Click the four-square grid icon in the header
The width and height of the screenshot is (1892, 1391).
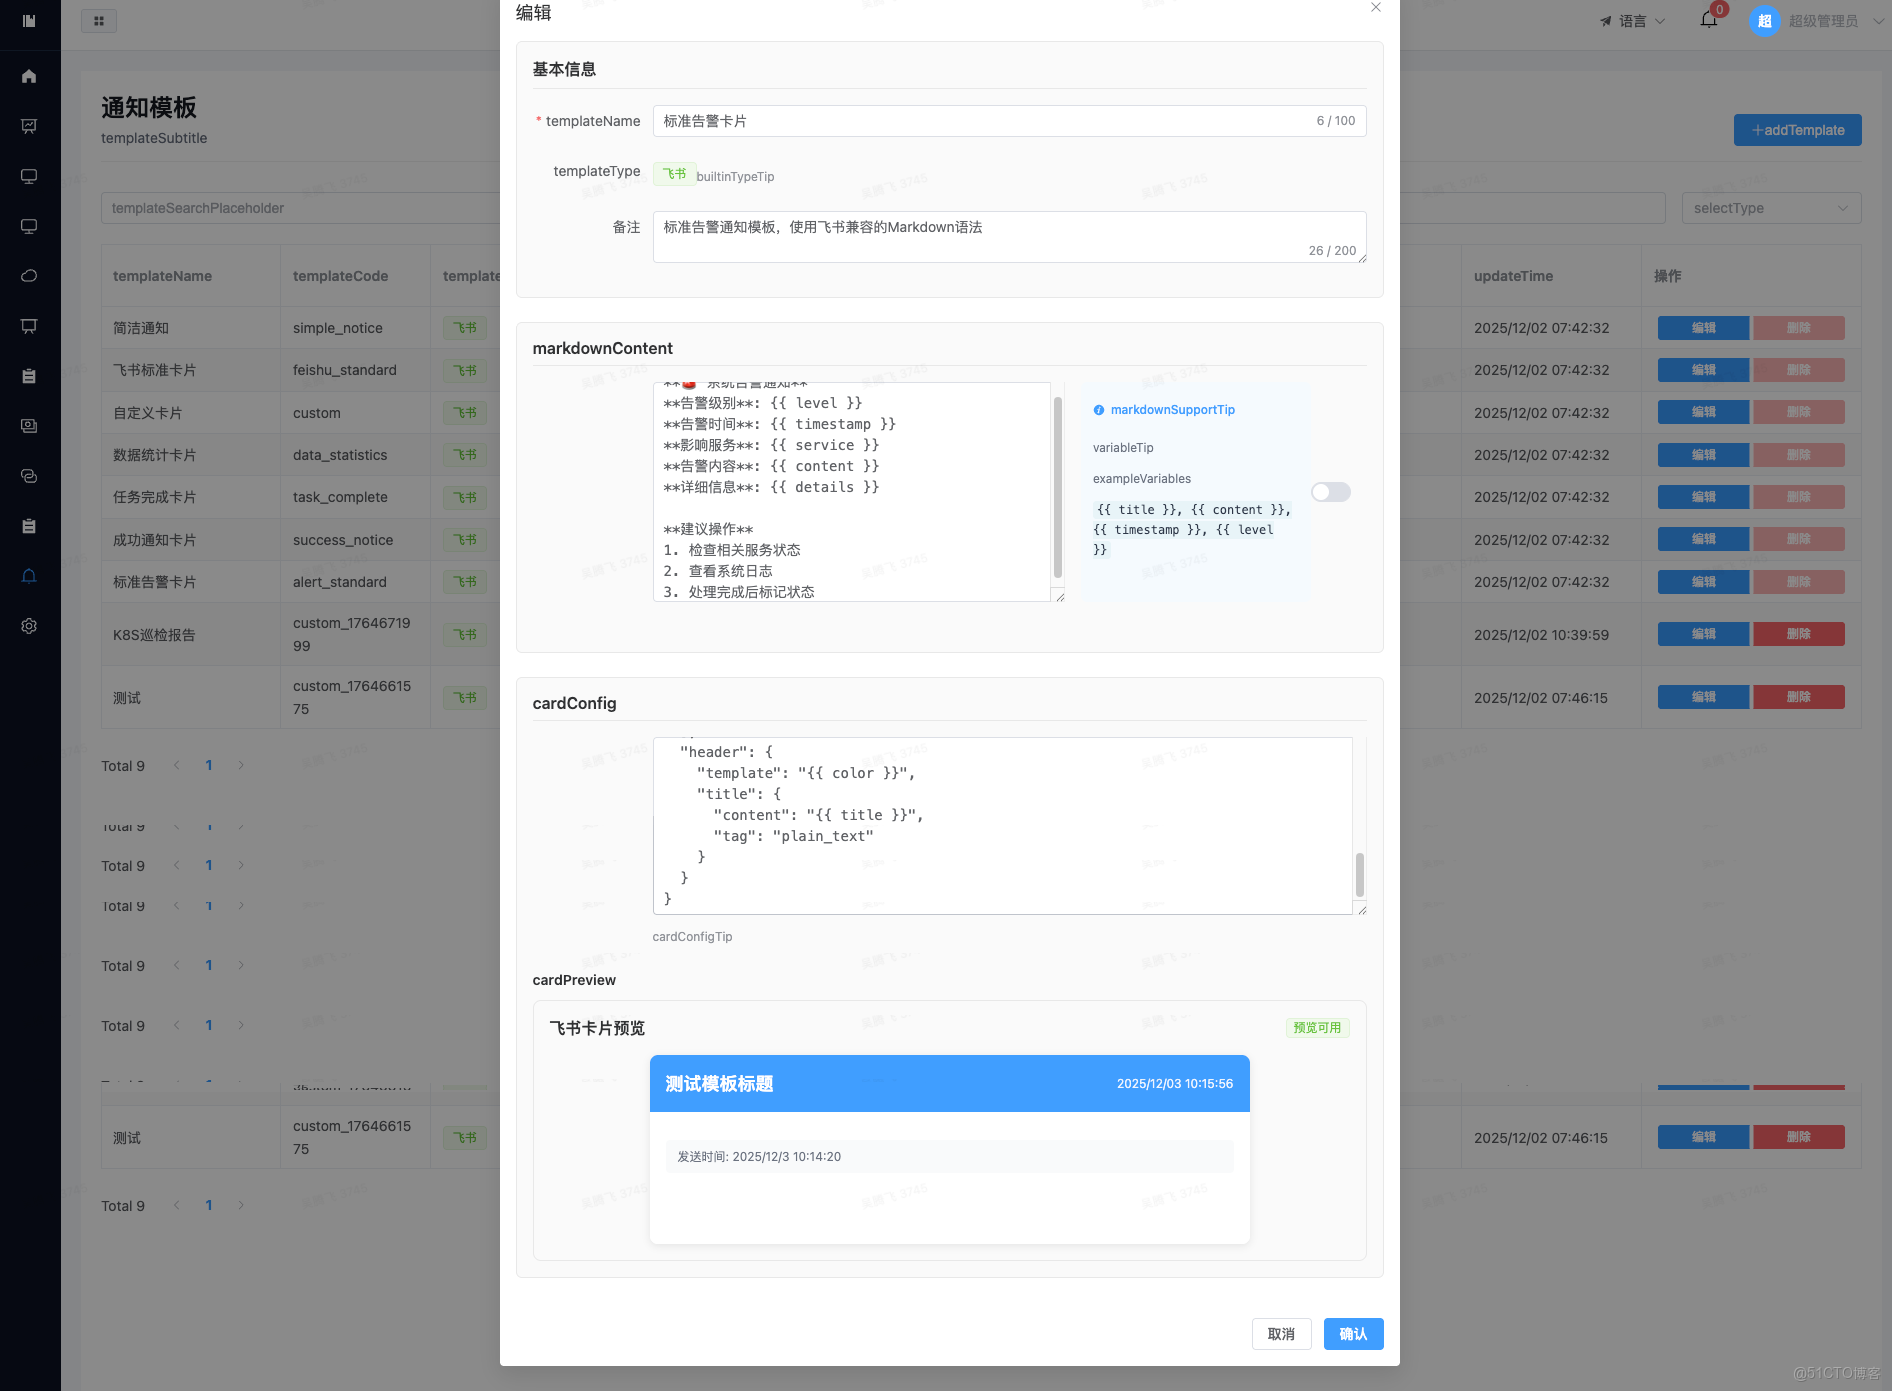click(99, 21)
